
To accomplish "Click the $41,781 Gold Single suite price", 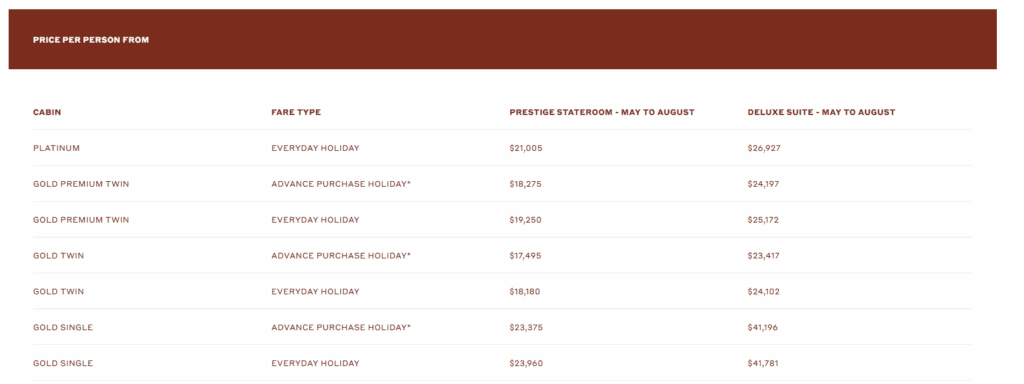I will (763, 364).
